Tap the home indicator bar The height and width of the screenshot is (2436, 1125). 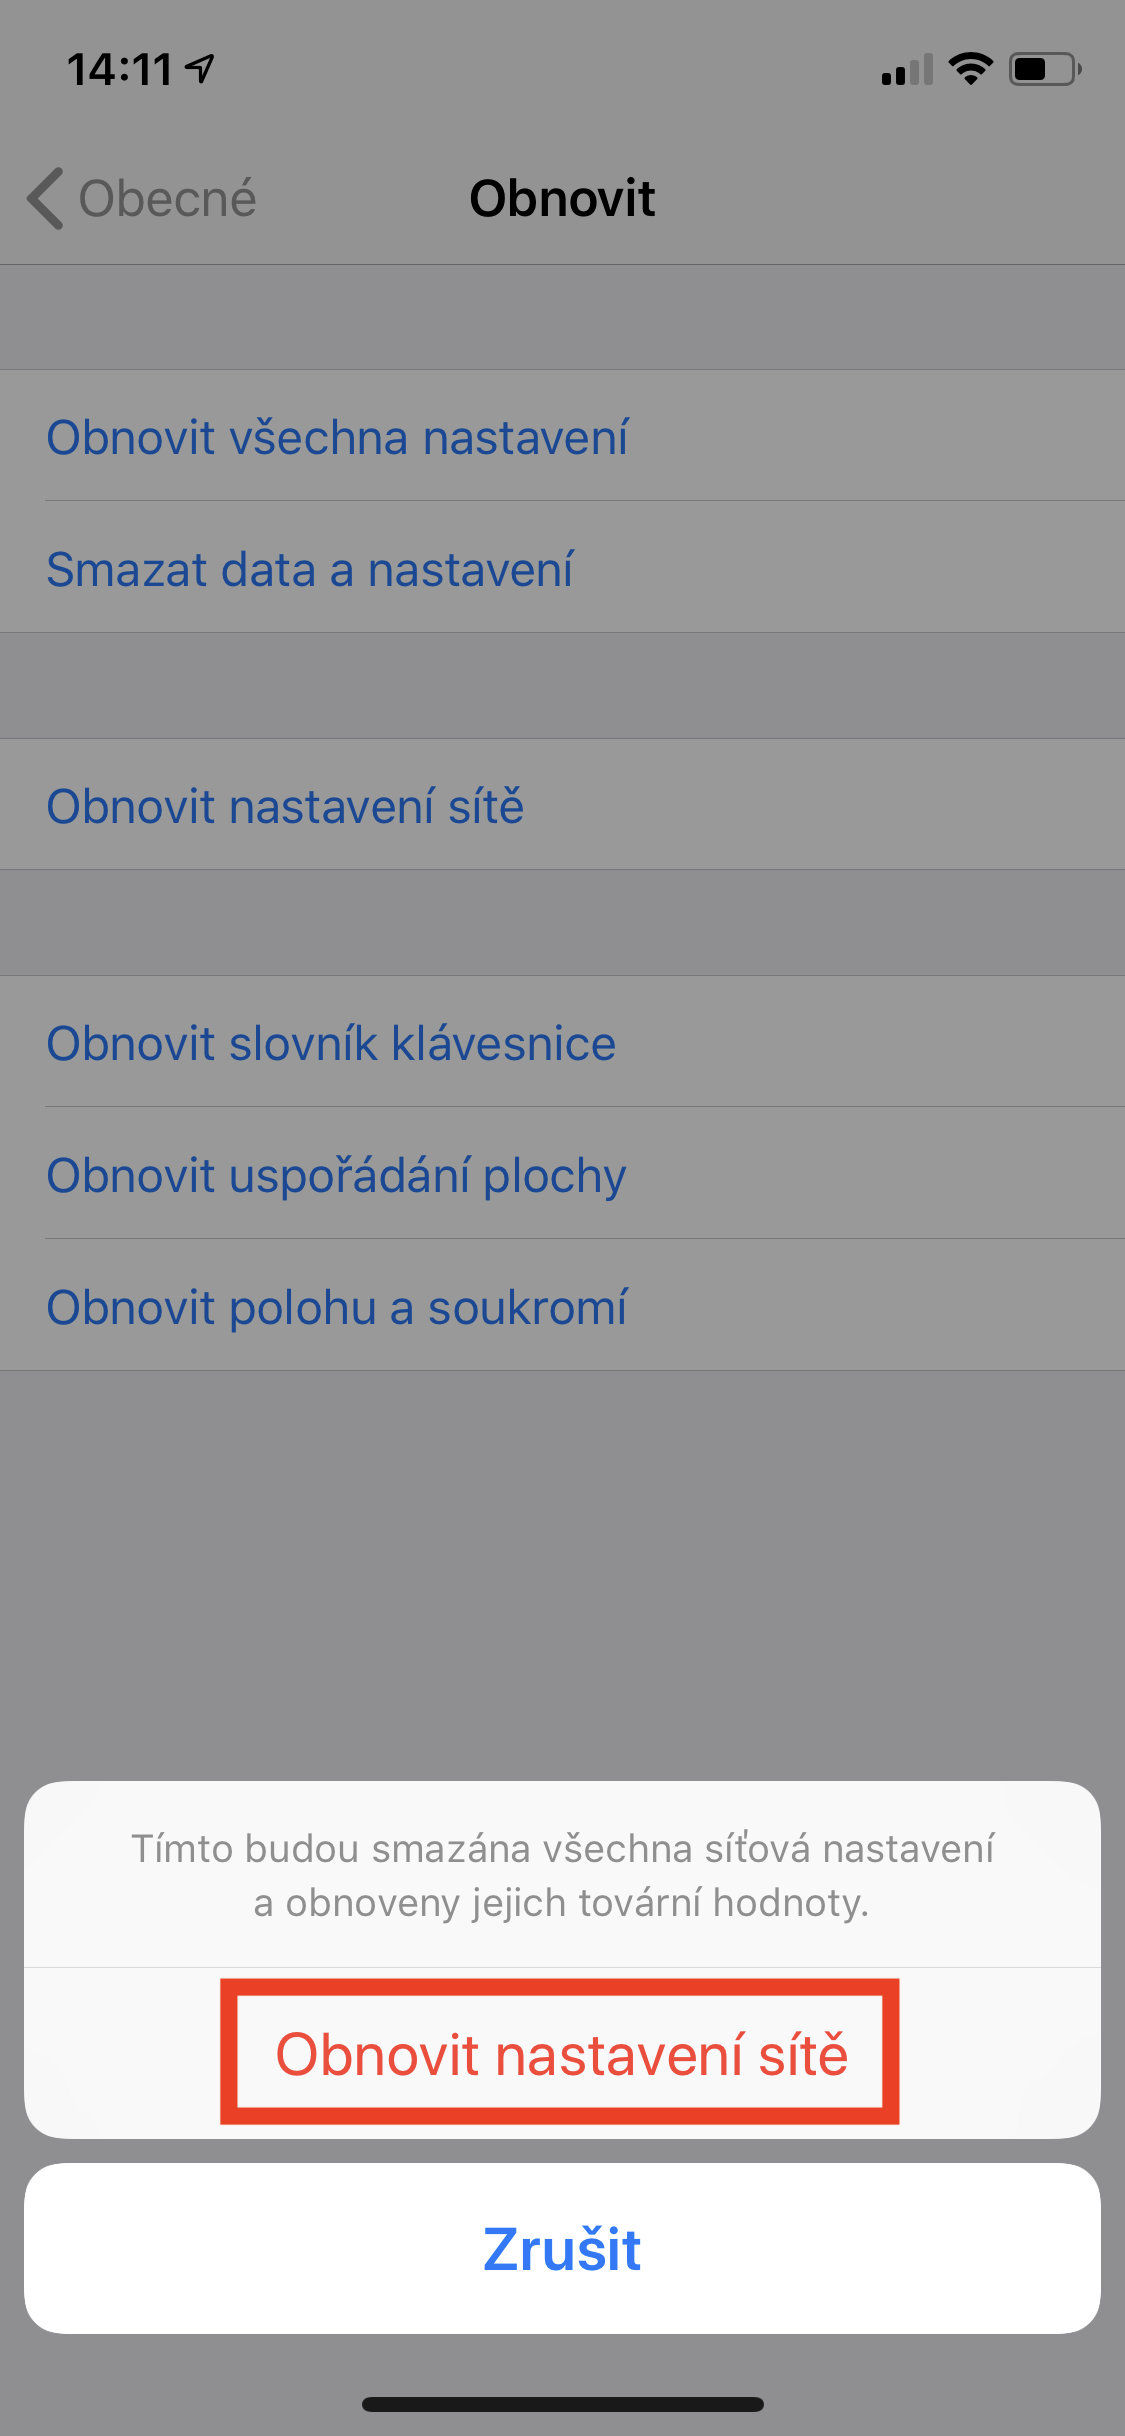tap(562, 2404)
